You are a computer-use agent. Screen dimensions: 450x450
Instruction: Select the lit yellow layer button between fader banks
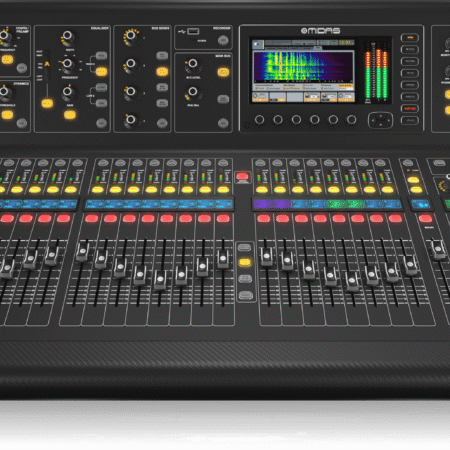point(245,262)
